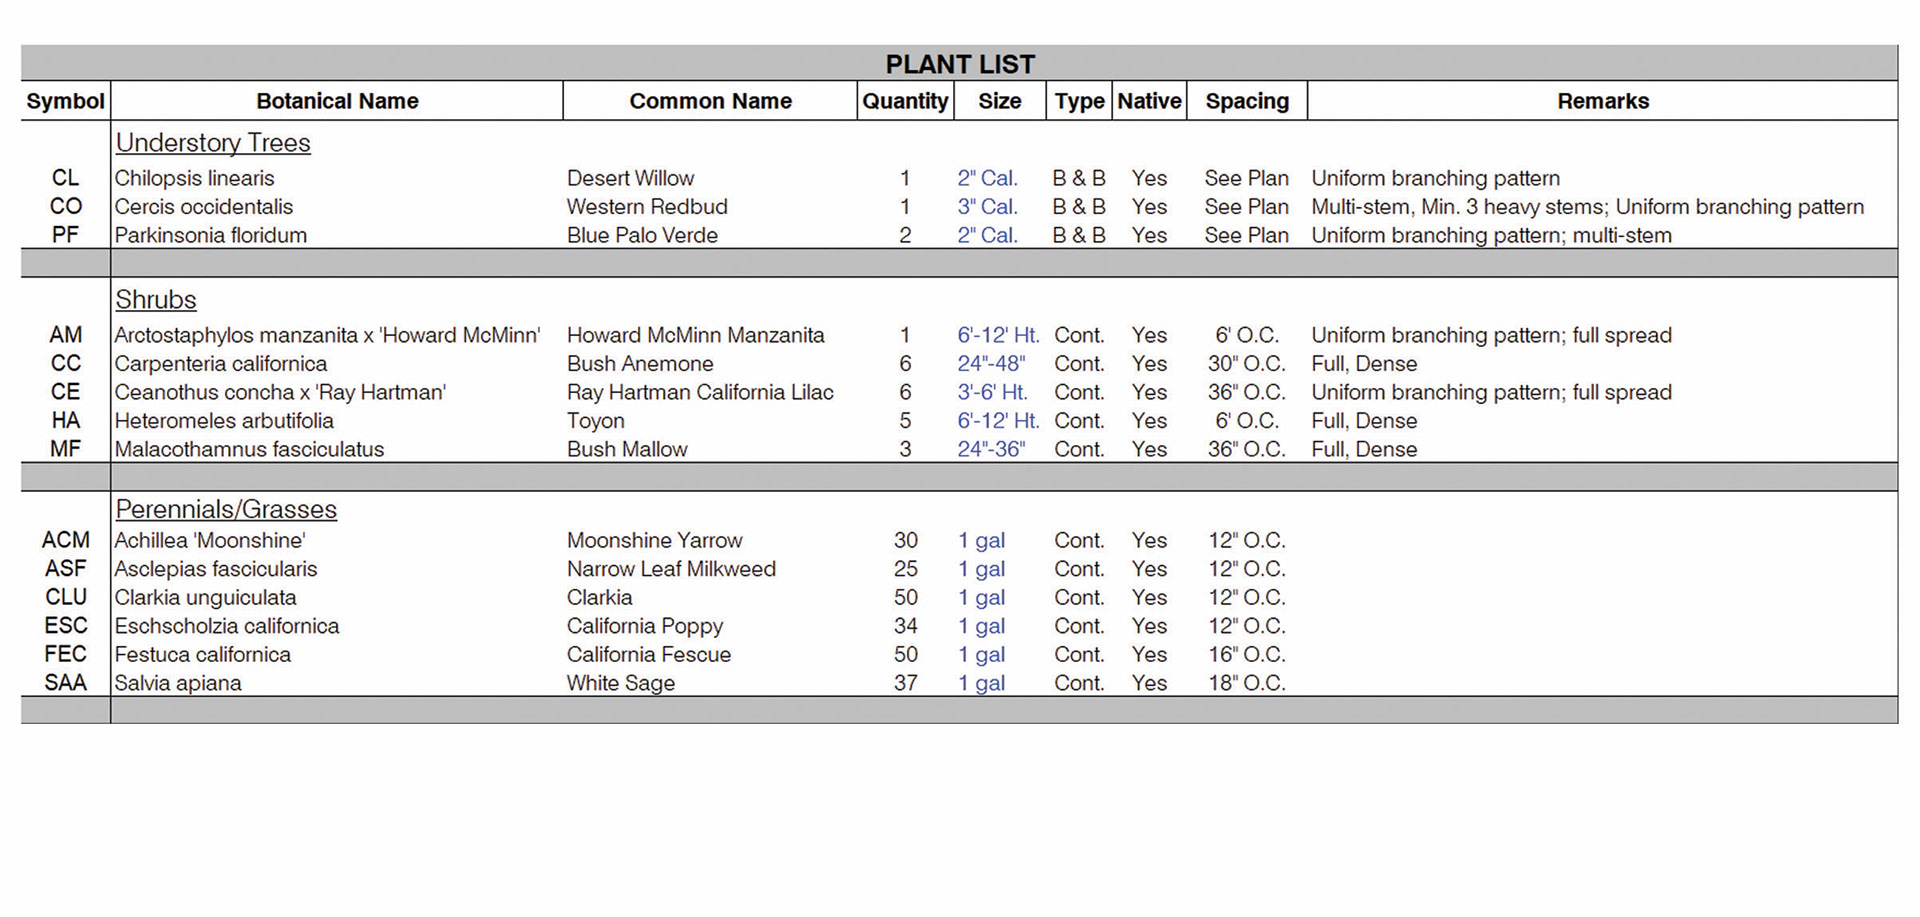Click Achillea 'Moonshine' botanical name

[210, 540]
